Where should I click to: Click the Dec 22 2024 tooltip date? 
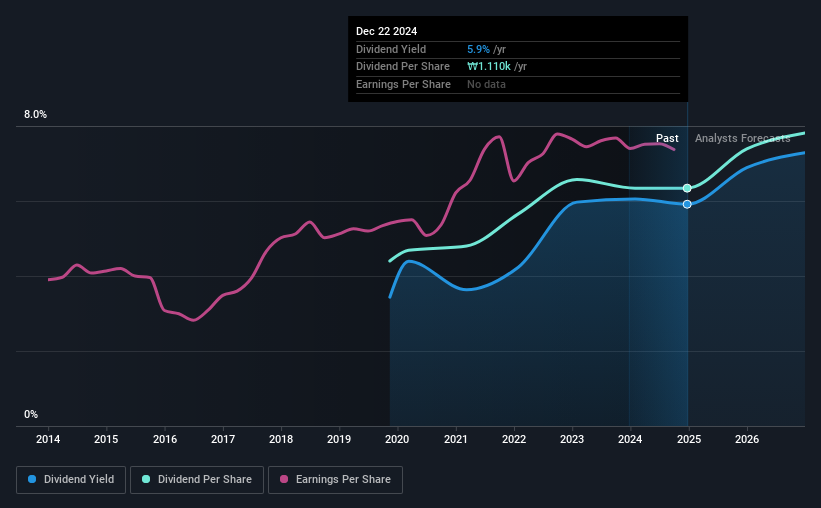[x=386, y=31]
